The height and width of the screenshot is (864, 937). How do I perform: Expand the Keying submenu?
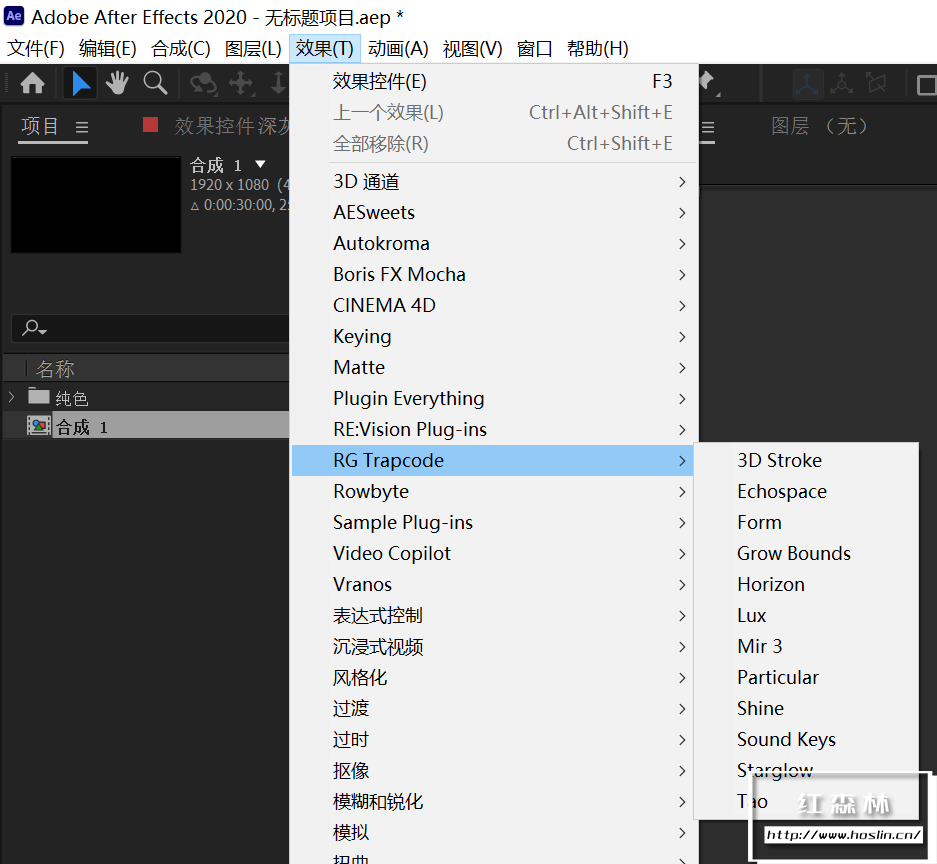(494, 337)
